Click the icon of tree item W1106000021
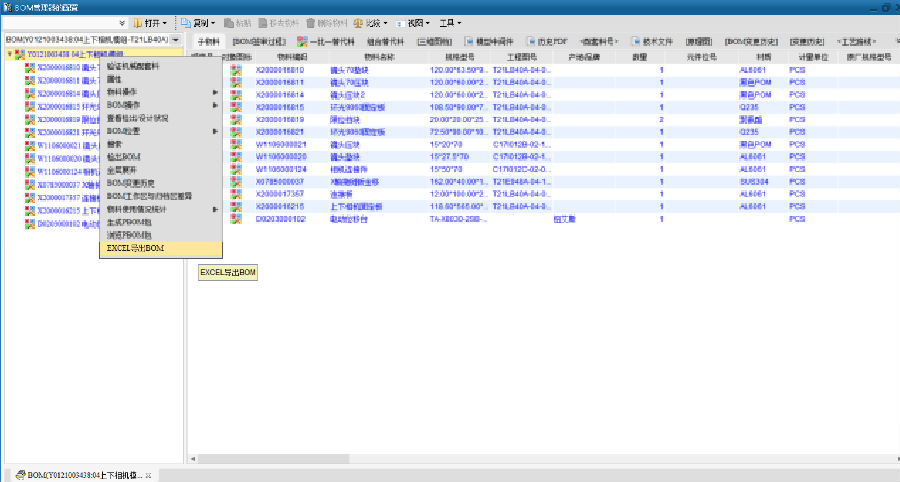This screenshot has height=482, width=900. [30, 145]
